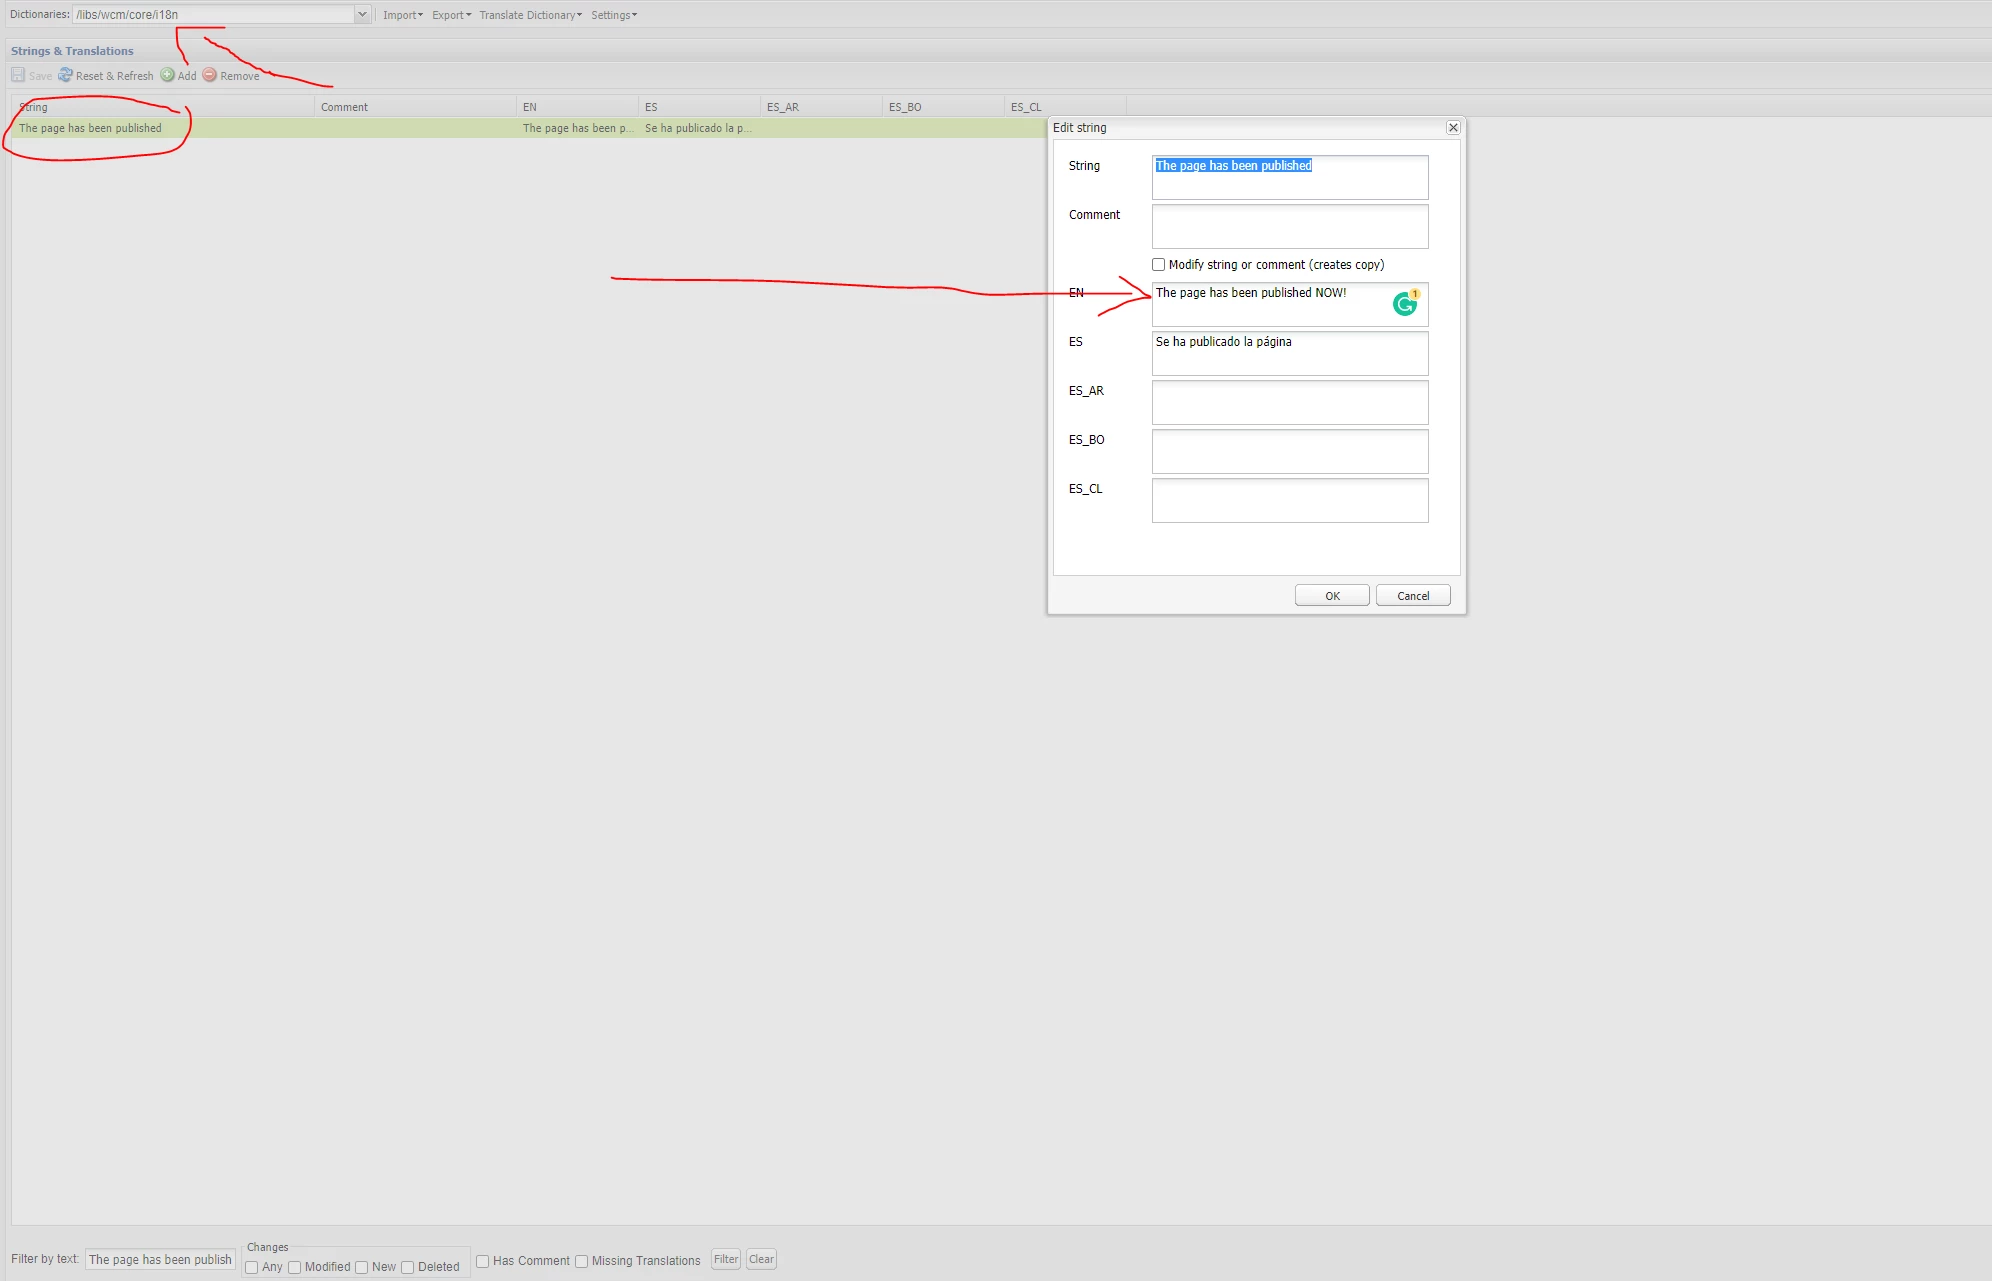The image size is (1992, 1281).
Task: Open the Export menu
Action: tap(451, 15)
